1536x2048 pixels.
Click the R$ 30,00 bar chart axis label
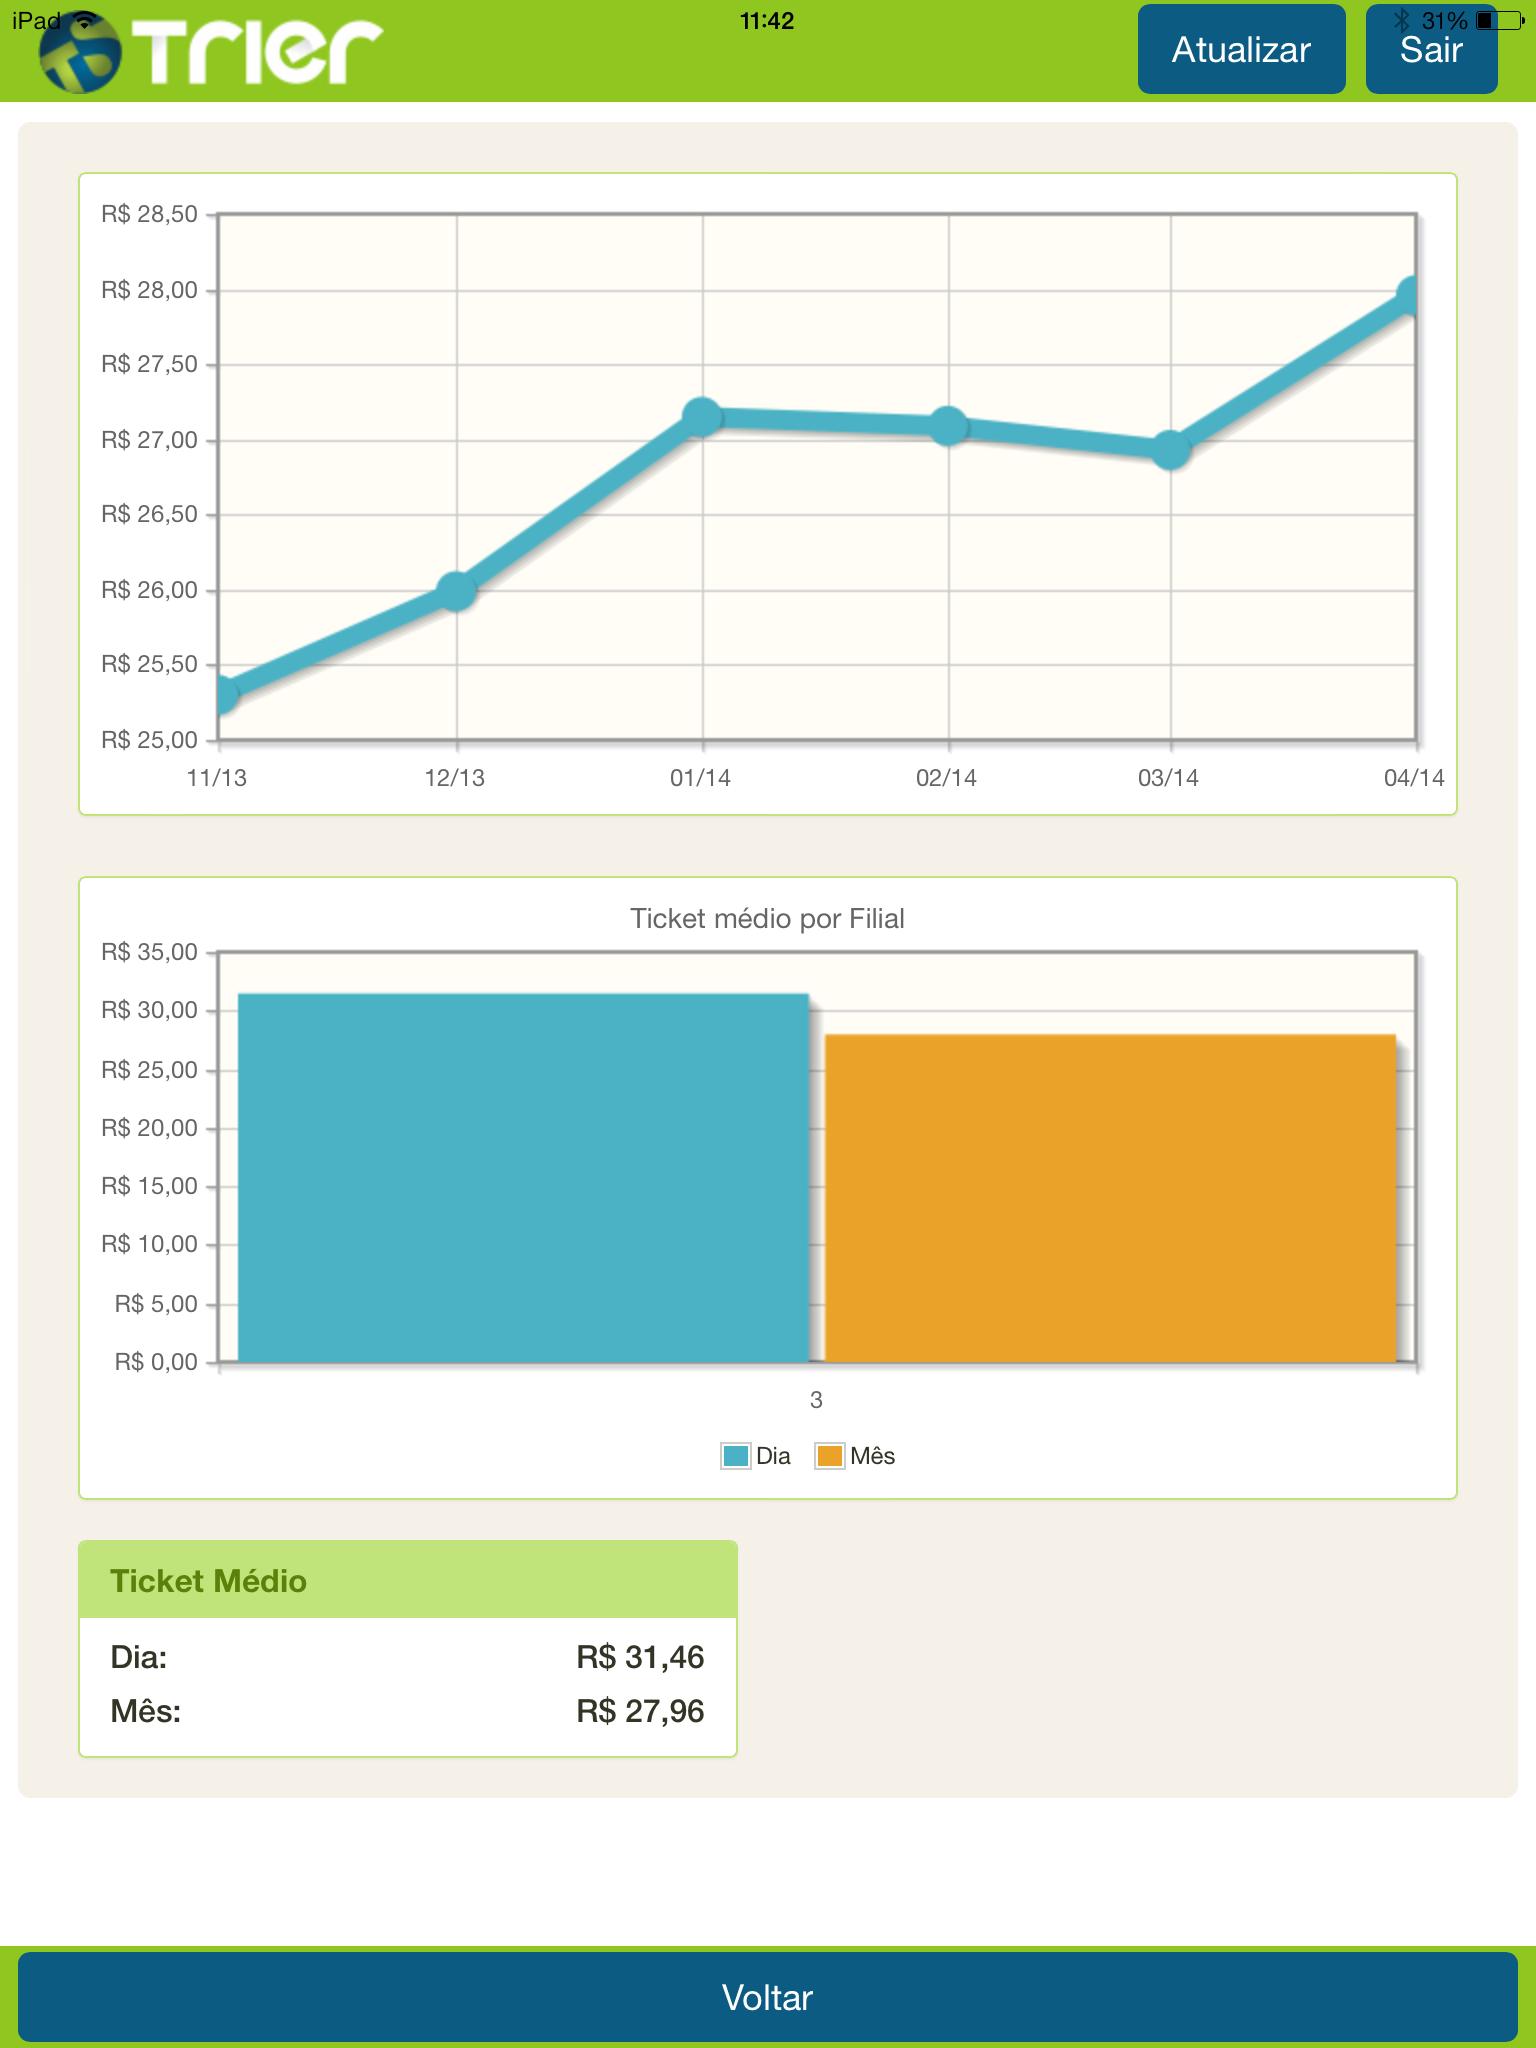150,1010
